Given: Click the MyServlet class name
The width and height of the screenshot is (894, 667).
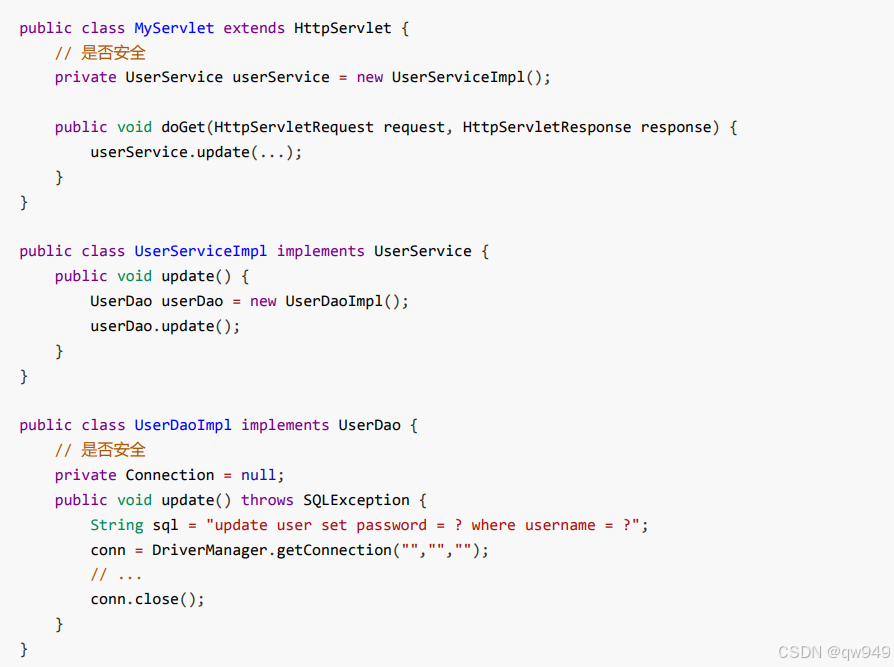Looking at the screenshot, I should [174, 28].
